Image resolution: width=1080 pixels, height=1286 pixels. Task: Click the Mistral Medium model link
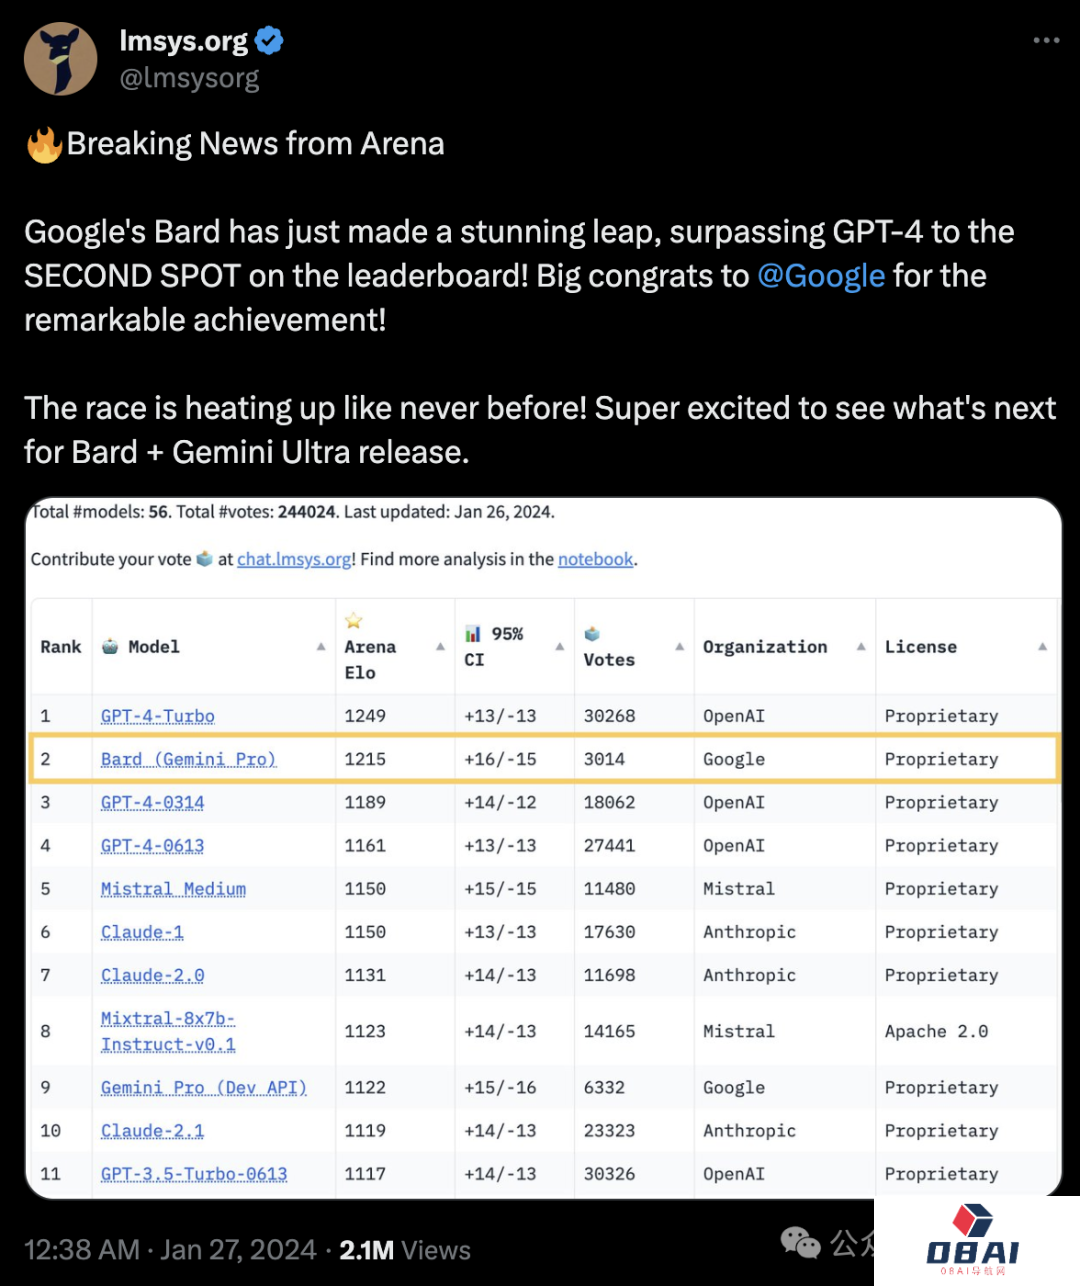coord(173,889)
